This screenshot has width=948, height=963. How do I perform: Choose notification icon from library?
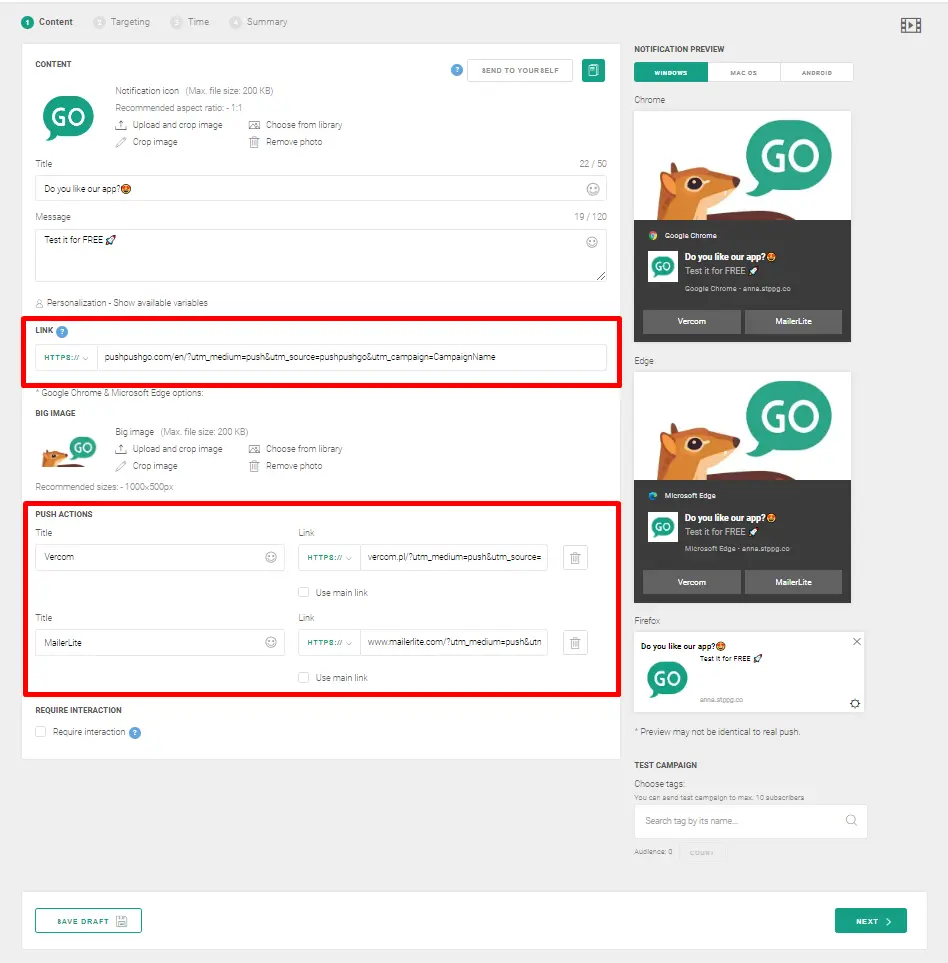pyautogui.click(x=295, y=125)
